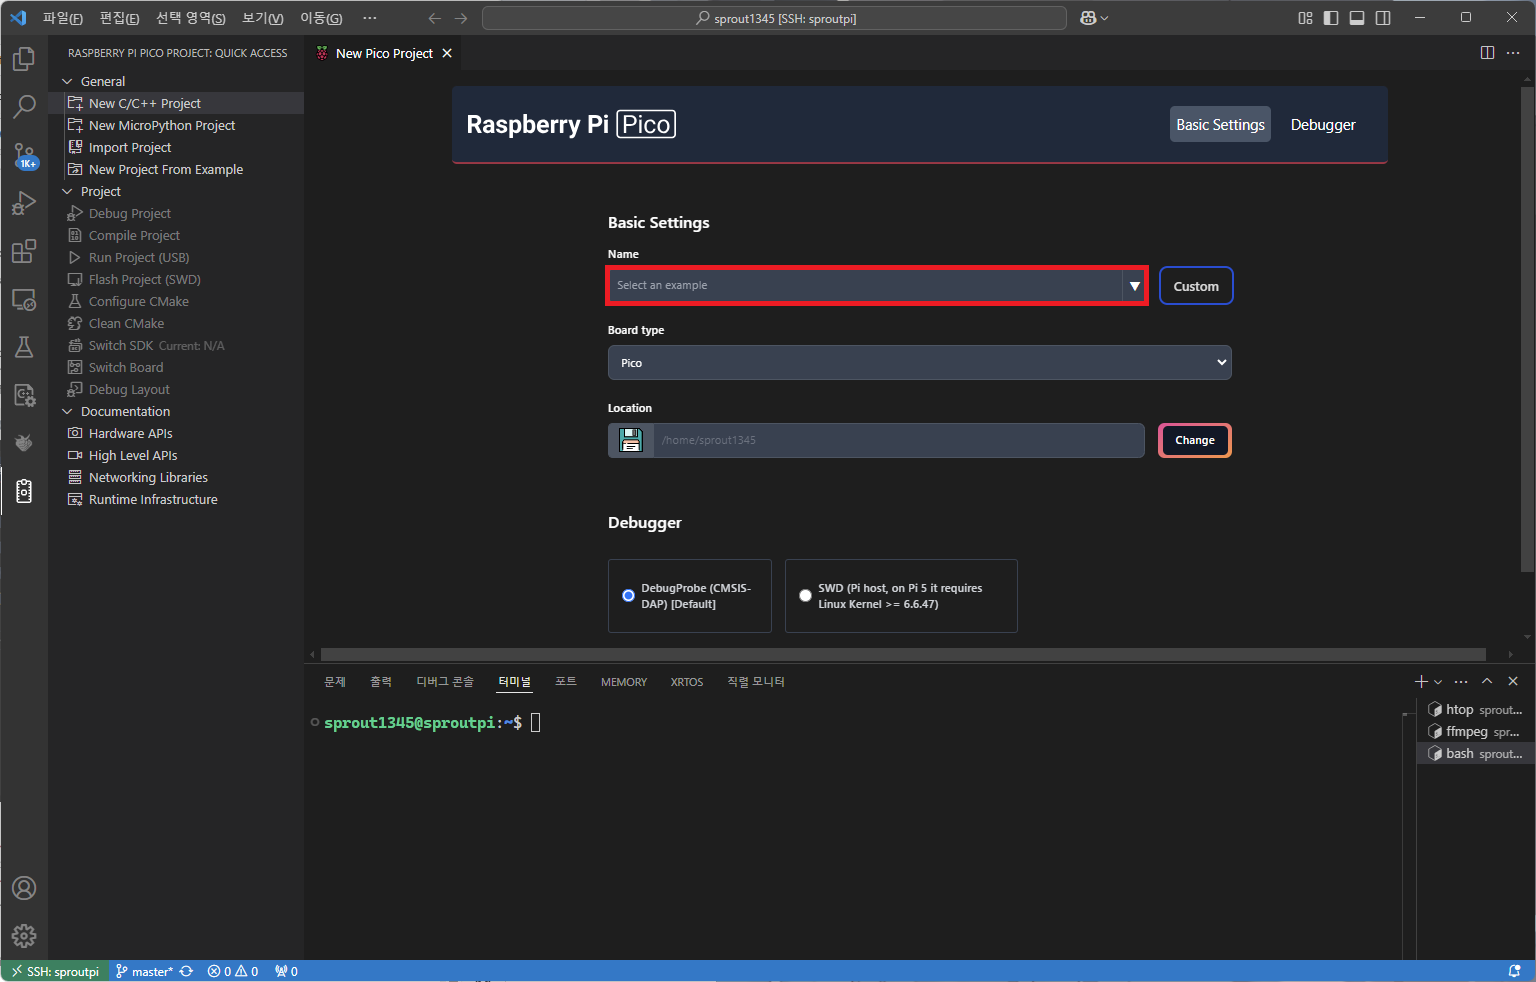The image size is (1536, 982).
Task: Open editor more actions ellipsis
Action: tap(1513, 53)
